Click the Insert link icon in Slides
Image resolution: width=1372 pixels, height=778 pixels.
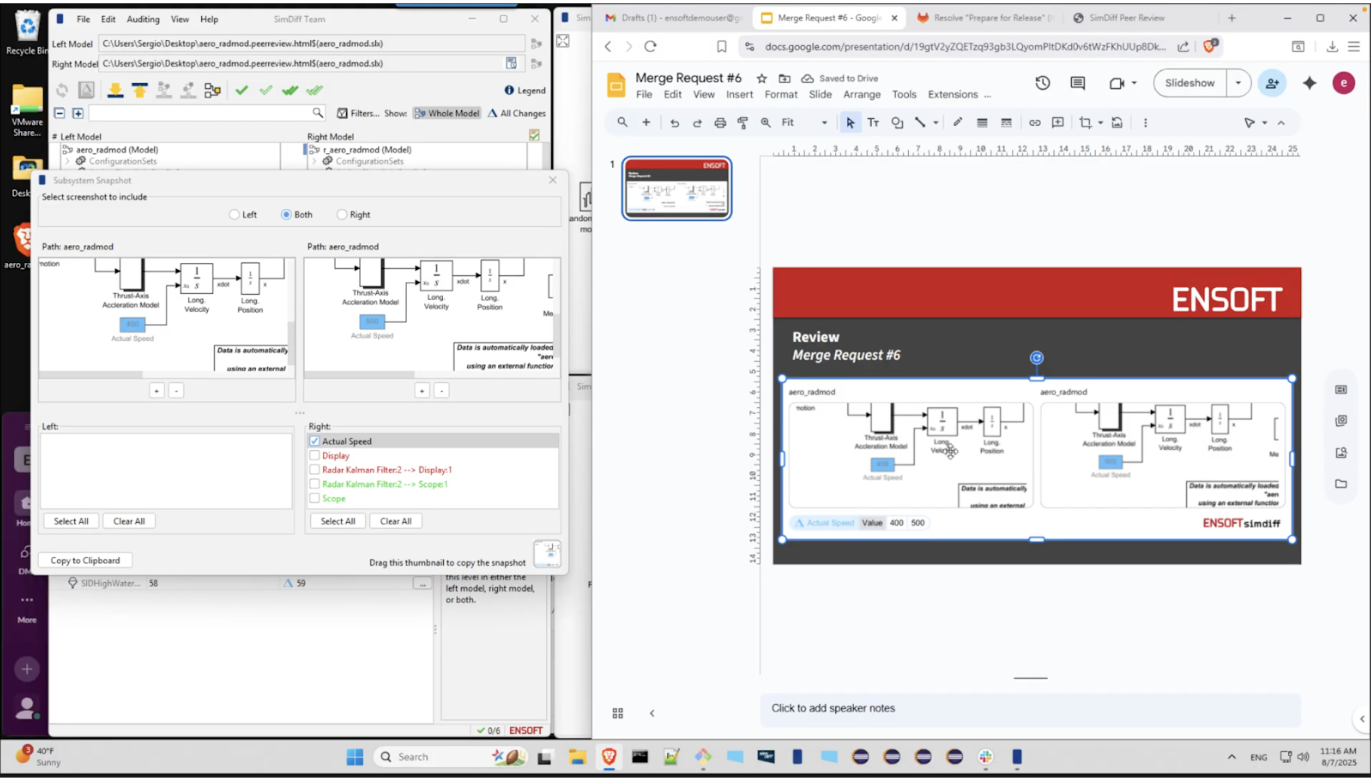click(1034, 123)
